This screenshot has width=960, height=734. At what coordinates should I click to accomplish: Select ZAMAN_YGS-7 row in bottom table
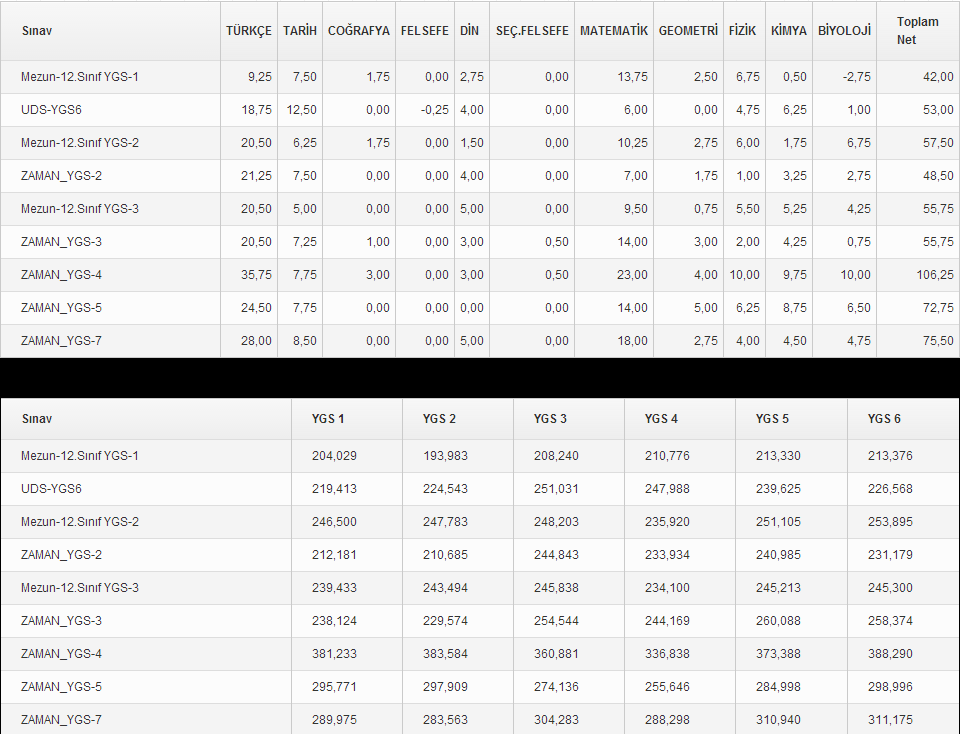point(480,719)
